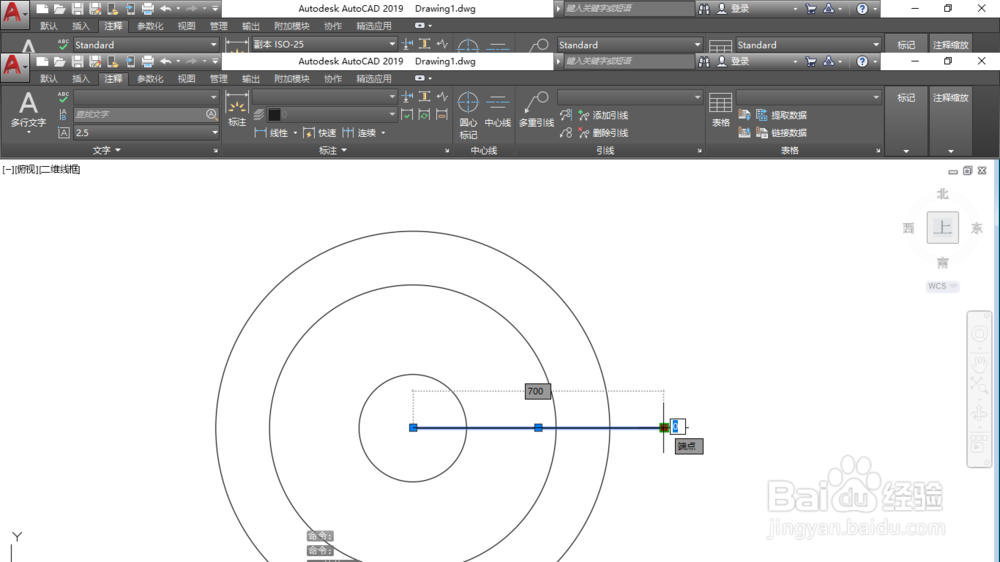Switch to the 默认 tab in front window
This screenshot has width=1000, height=562.
(48, 78)
